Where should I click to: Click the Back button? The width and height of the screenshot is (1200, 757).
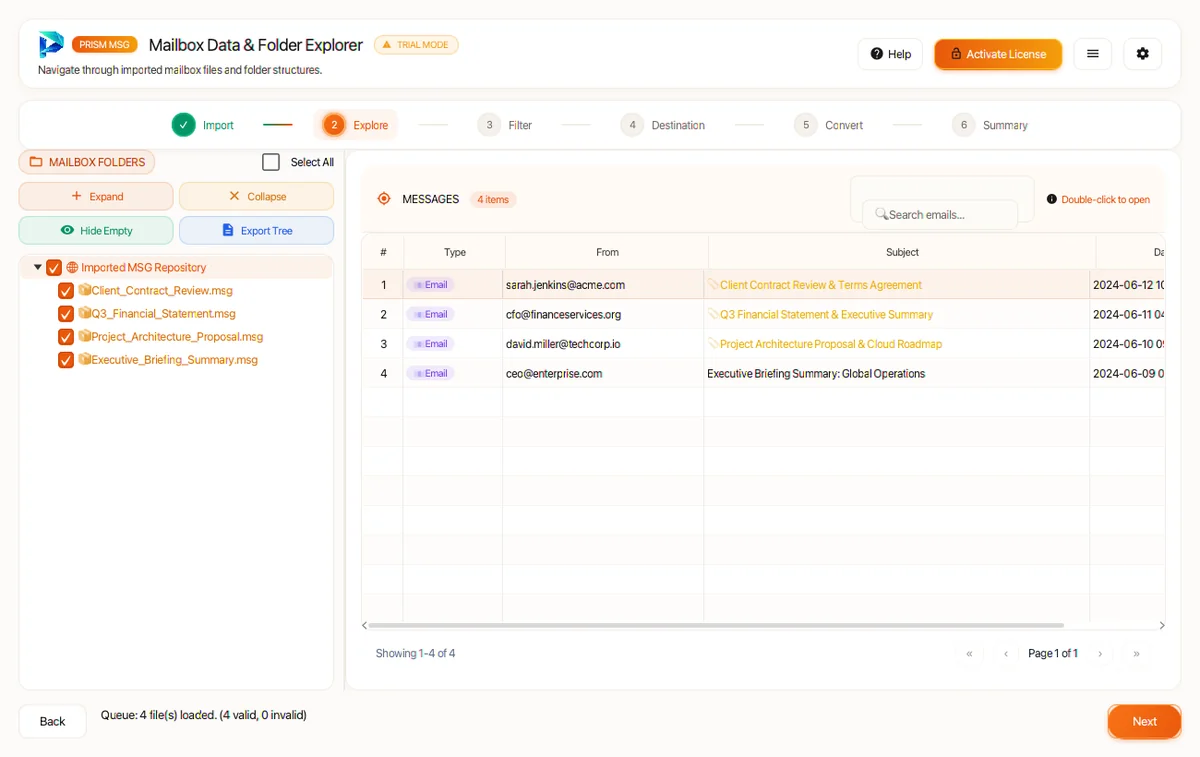[x=52, y=721]
